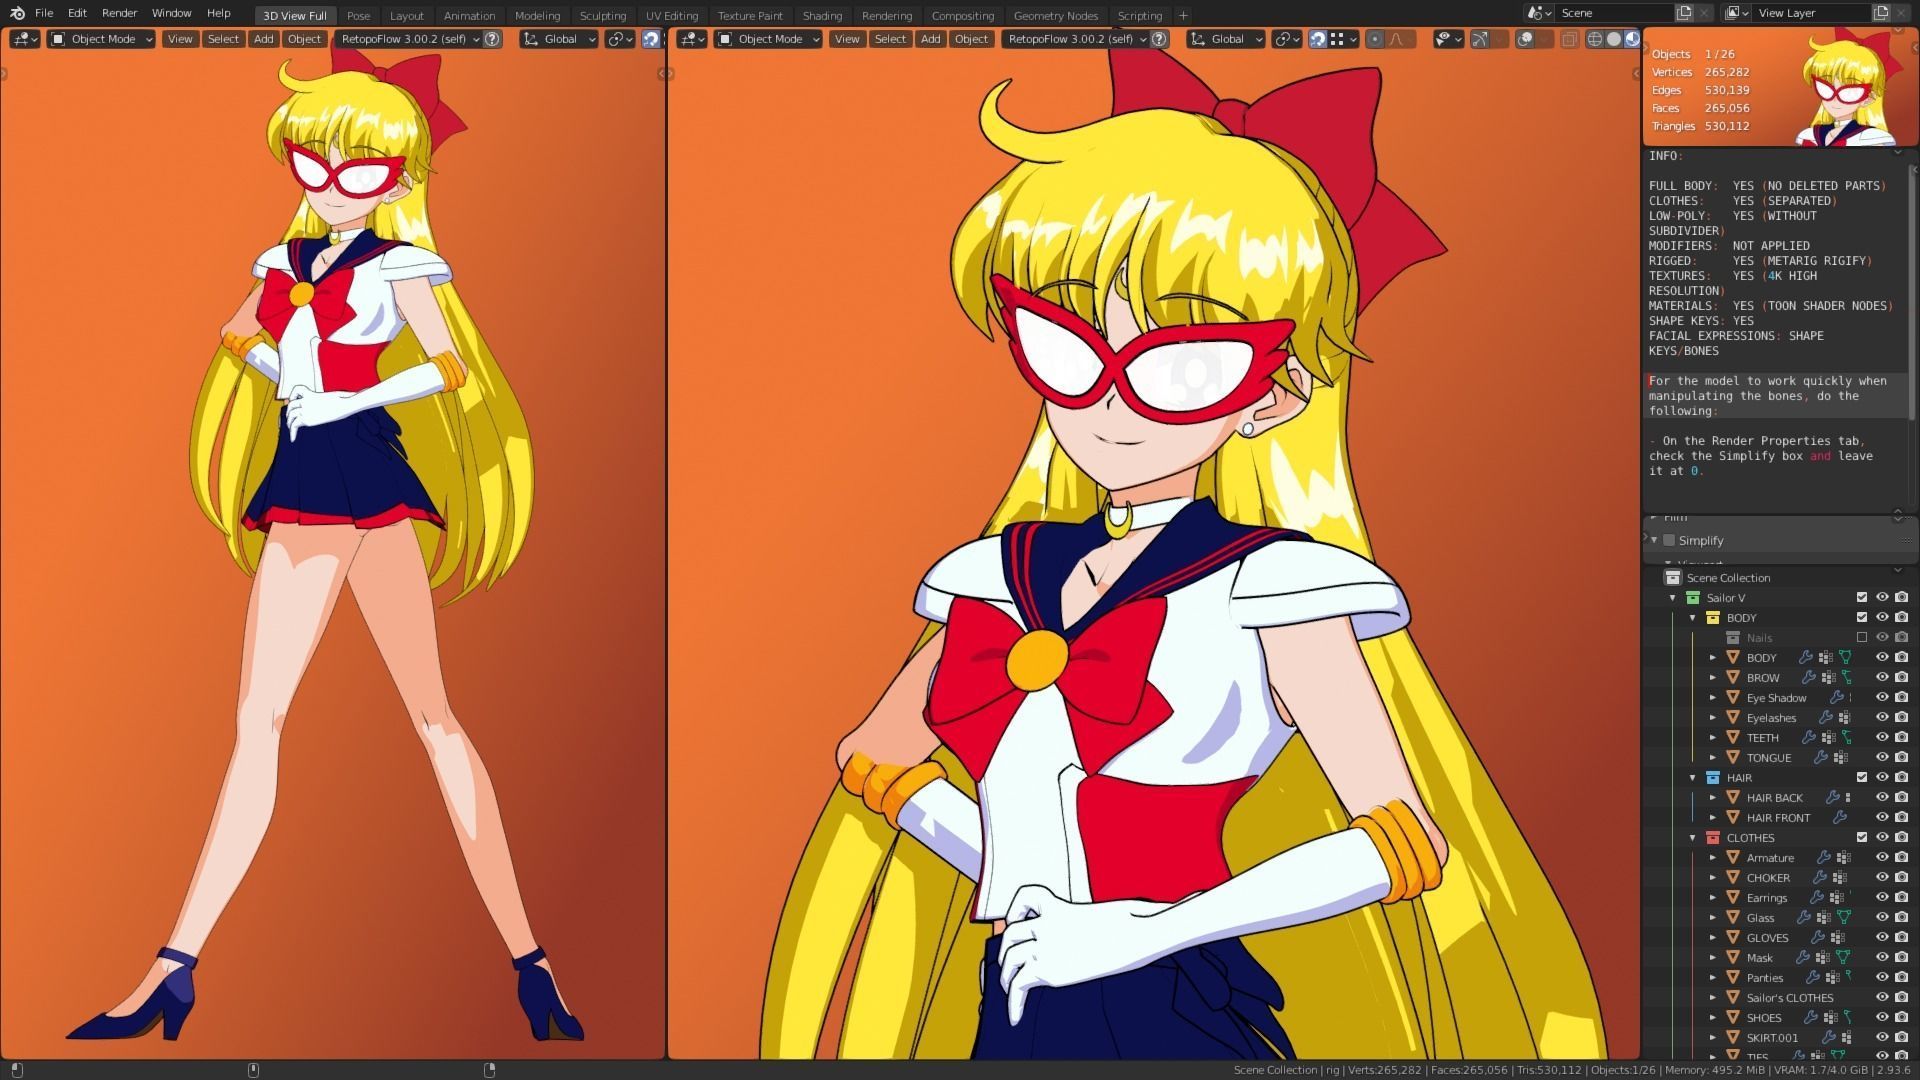
Task: Open Object Mode dropdown in right viewport
Action: pyautogui.click(x=769, y=39)
